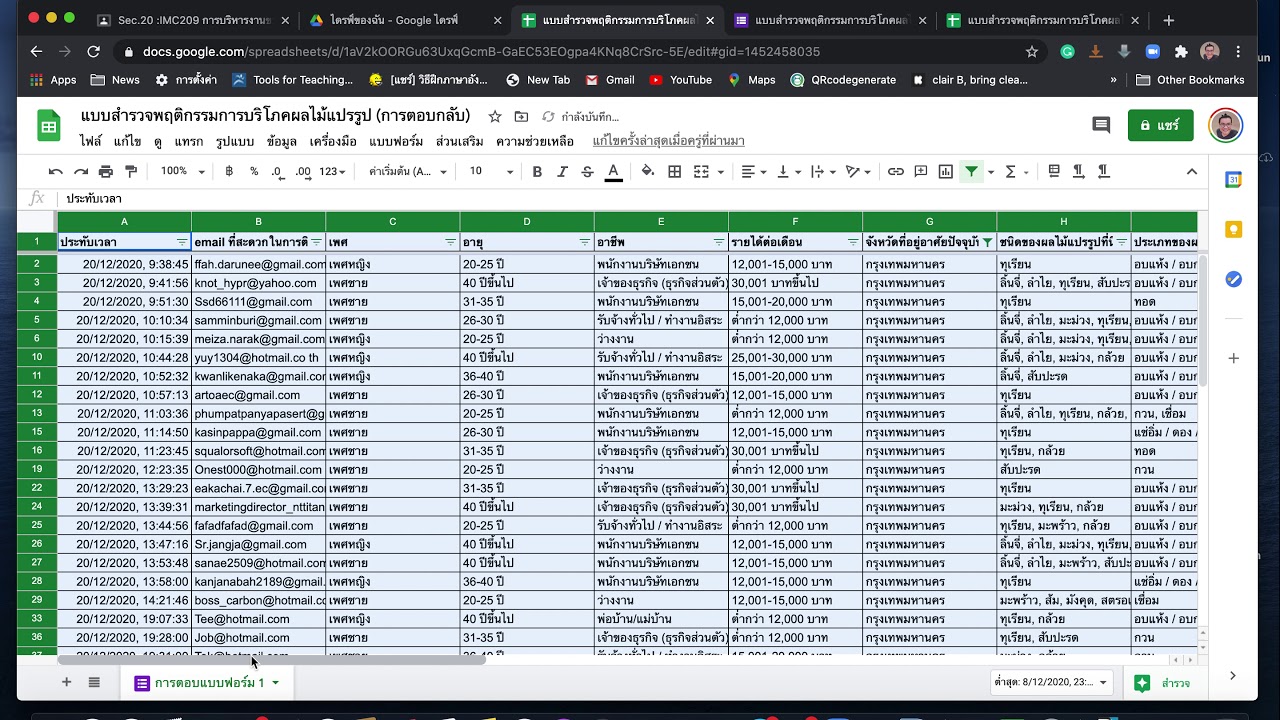Open the ส่วนเสริม menu
1280x720 pixels.
click(x=460, y=142)
